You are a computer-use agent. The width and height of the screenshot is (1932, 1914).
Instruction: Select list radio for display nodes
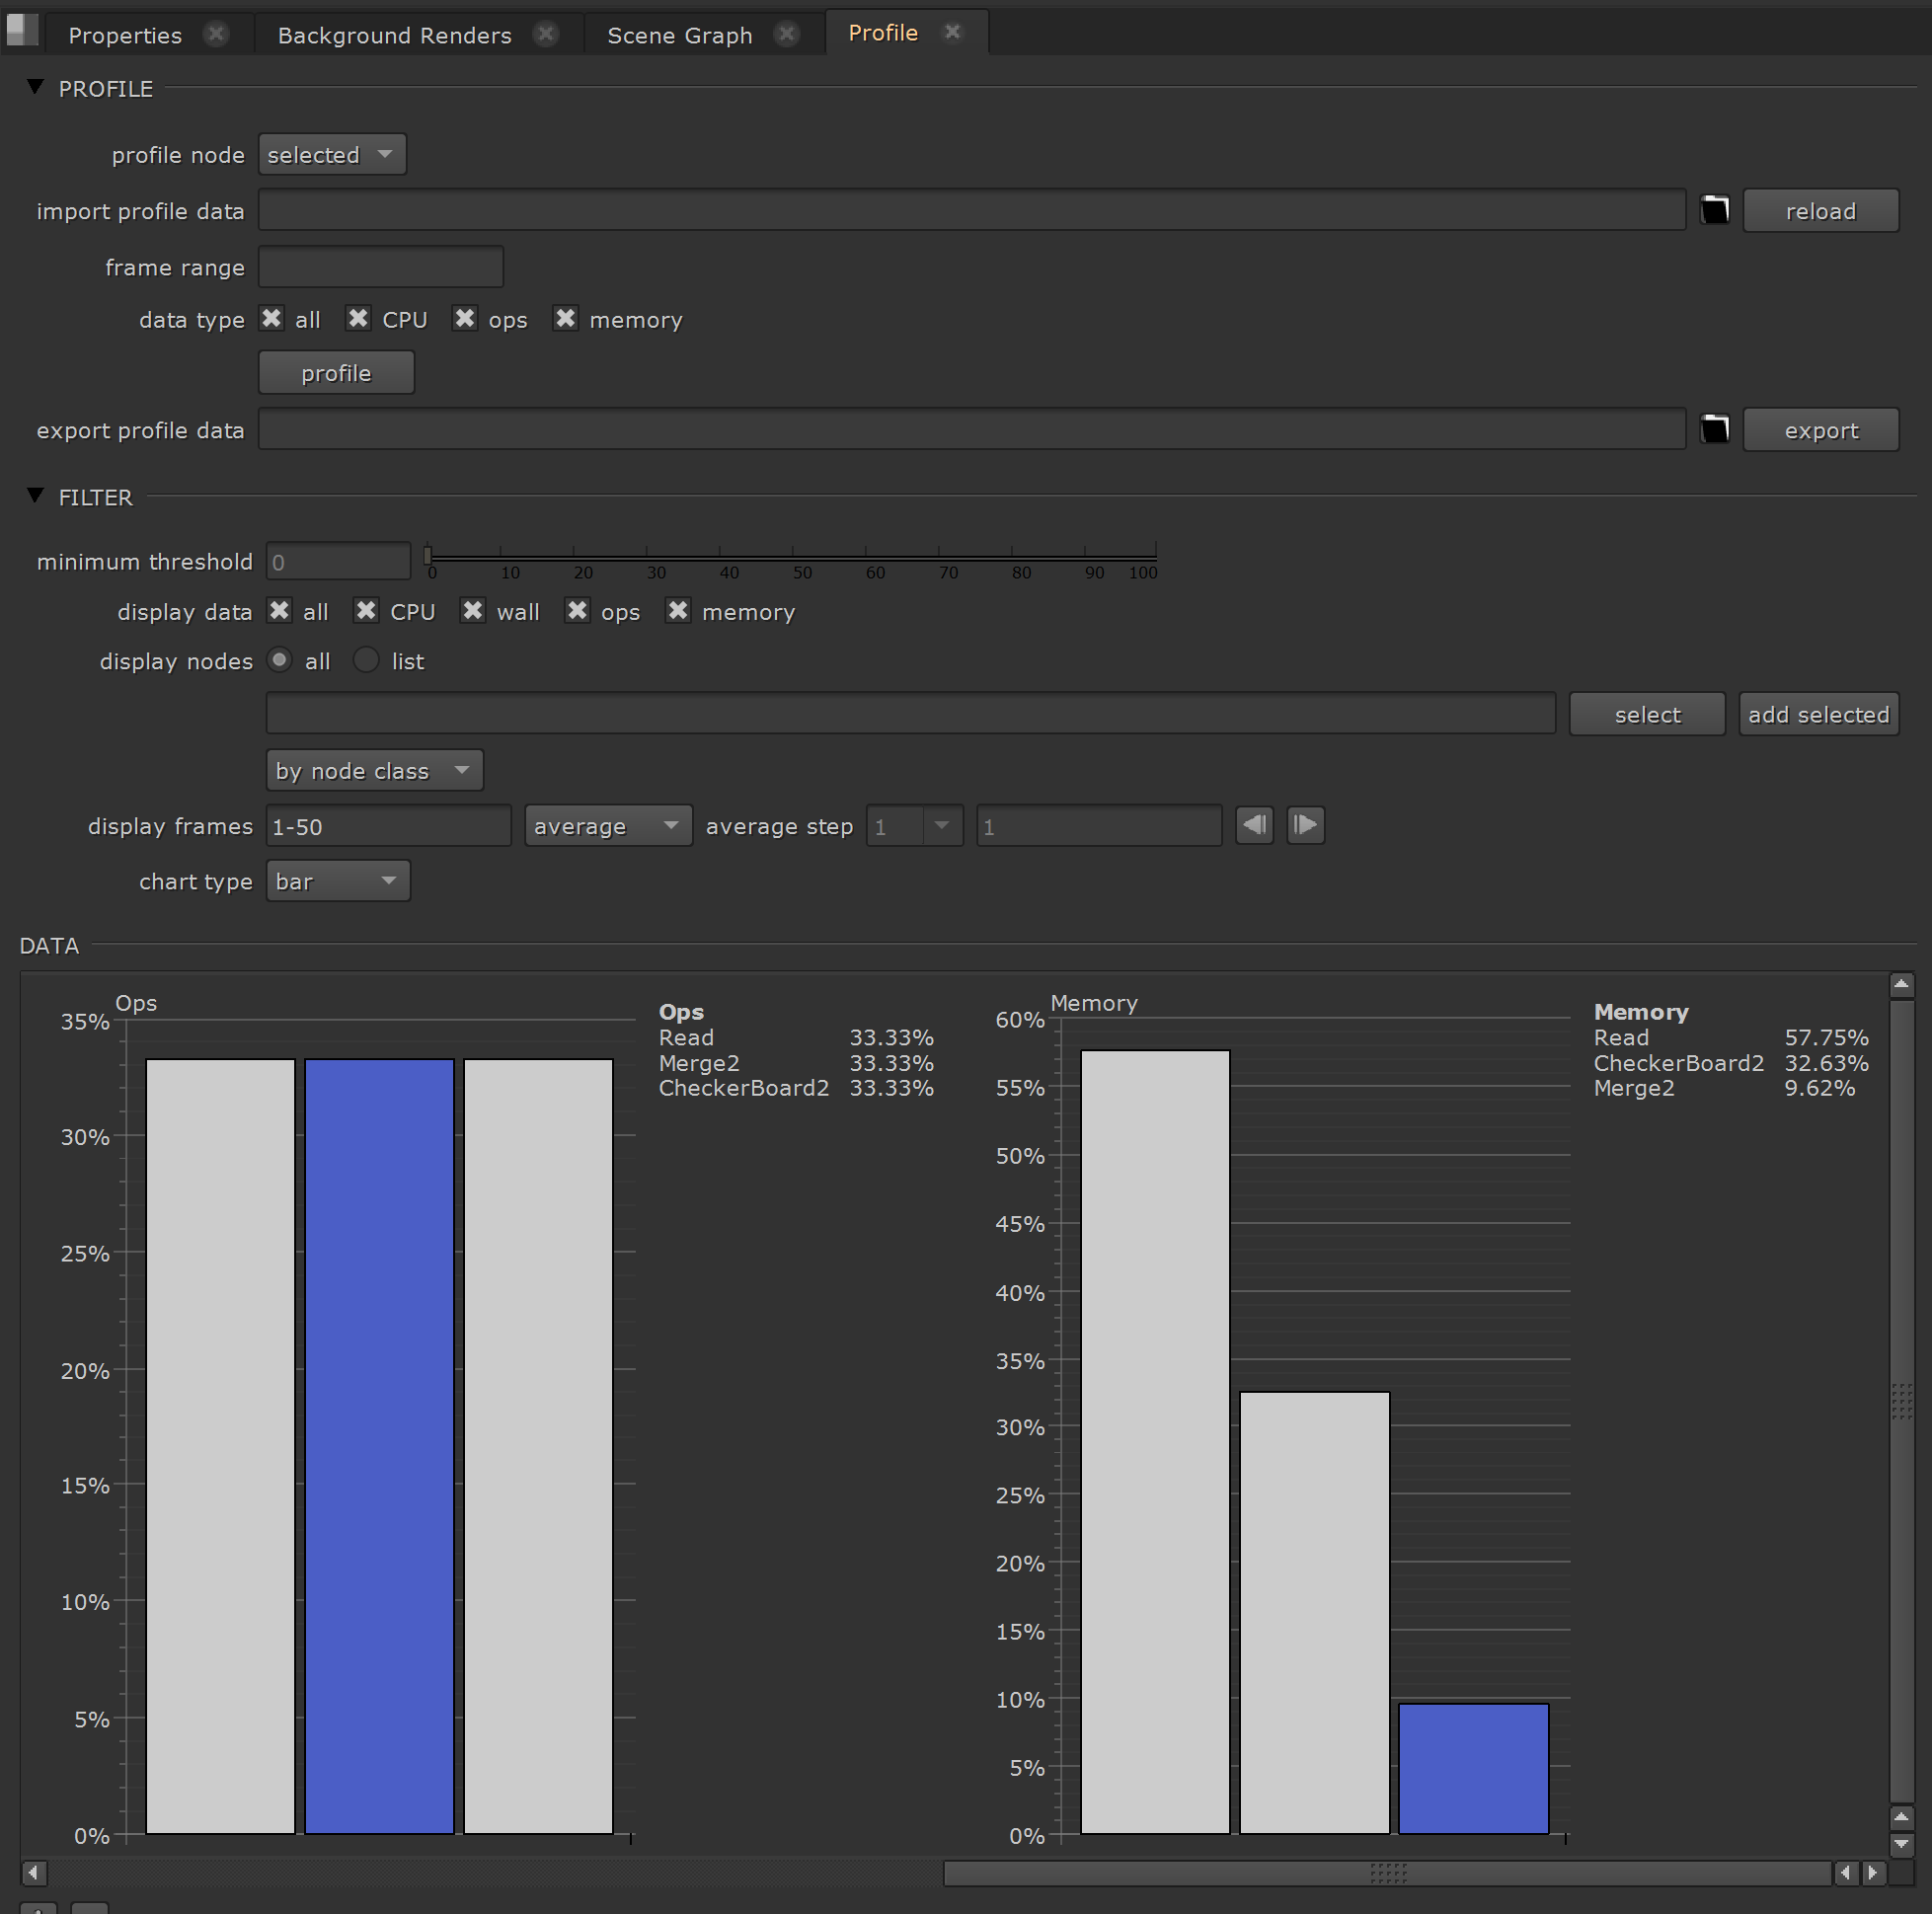coord(367,661)
